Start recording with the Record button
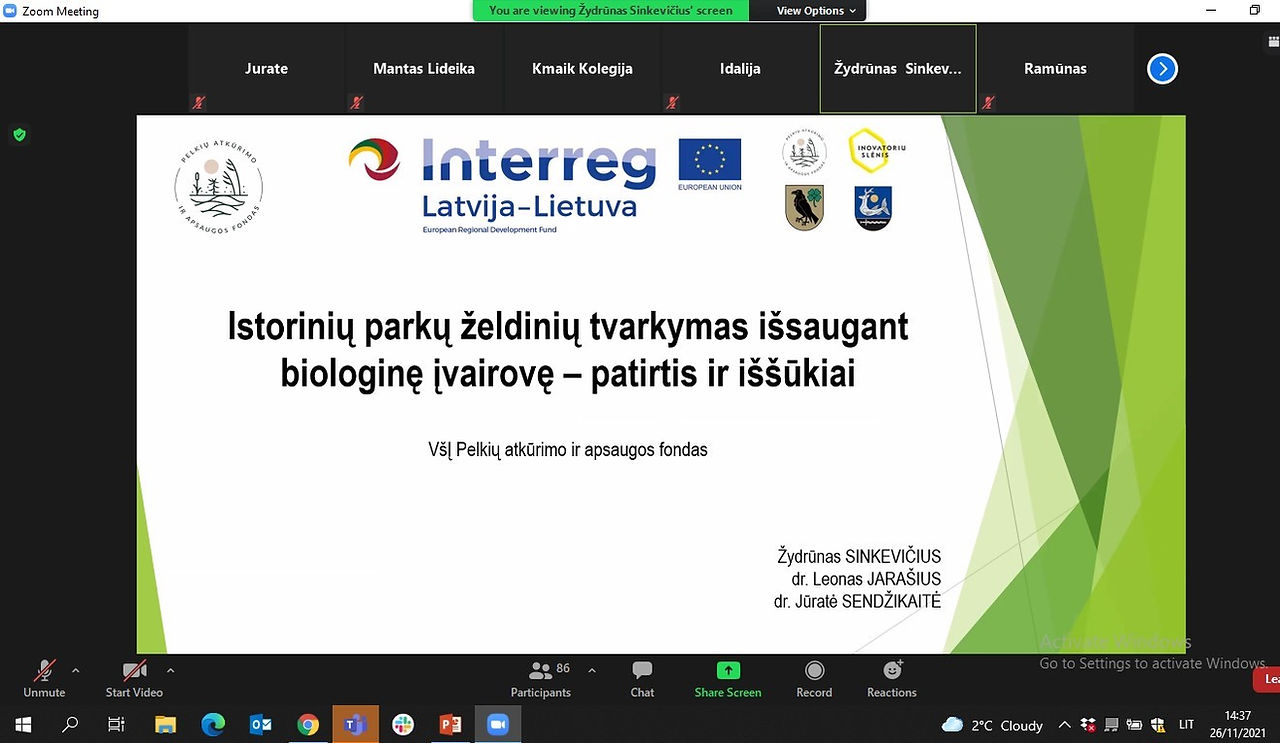Screen dimensions: 1280x743 814,678
